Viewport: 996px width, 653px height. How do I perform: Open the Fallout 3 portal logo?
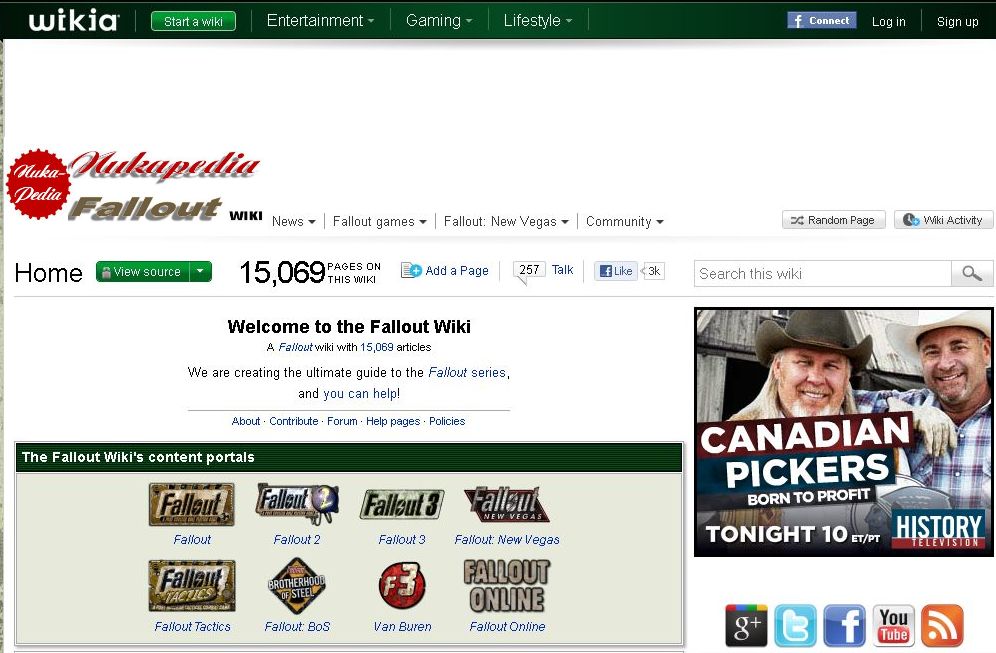402,505
